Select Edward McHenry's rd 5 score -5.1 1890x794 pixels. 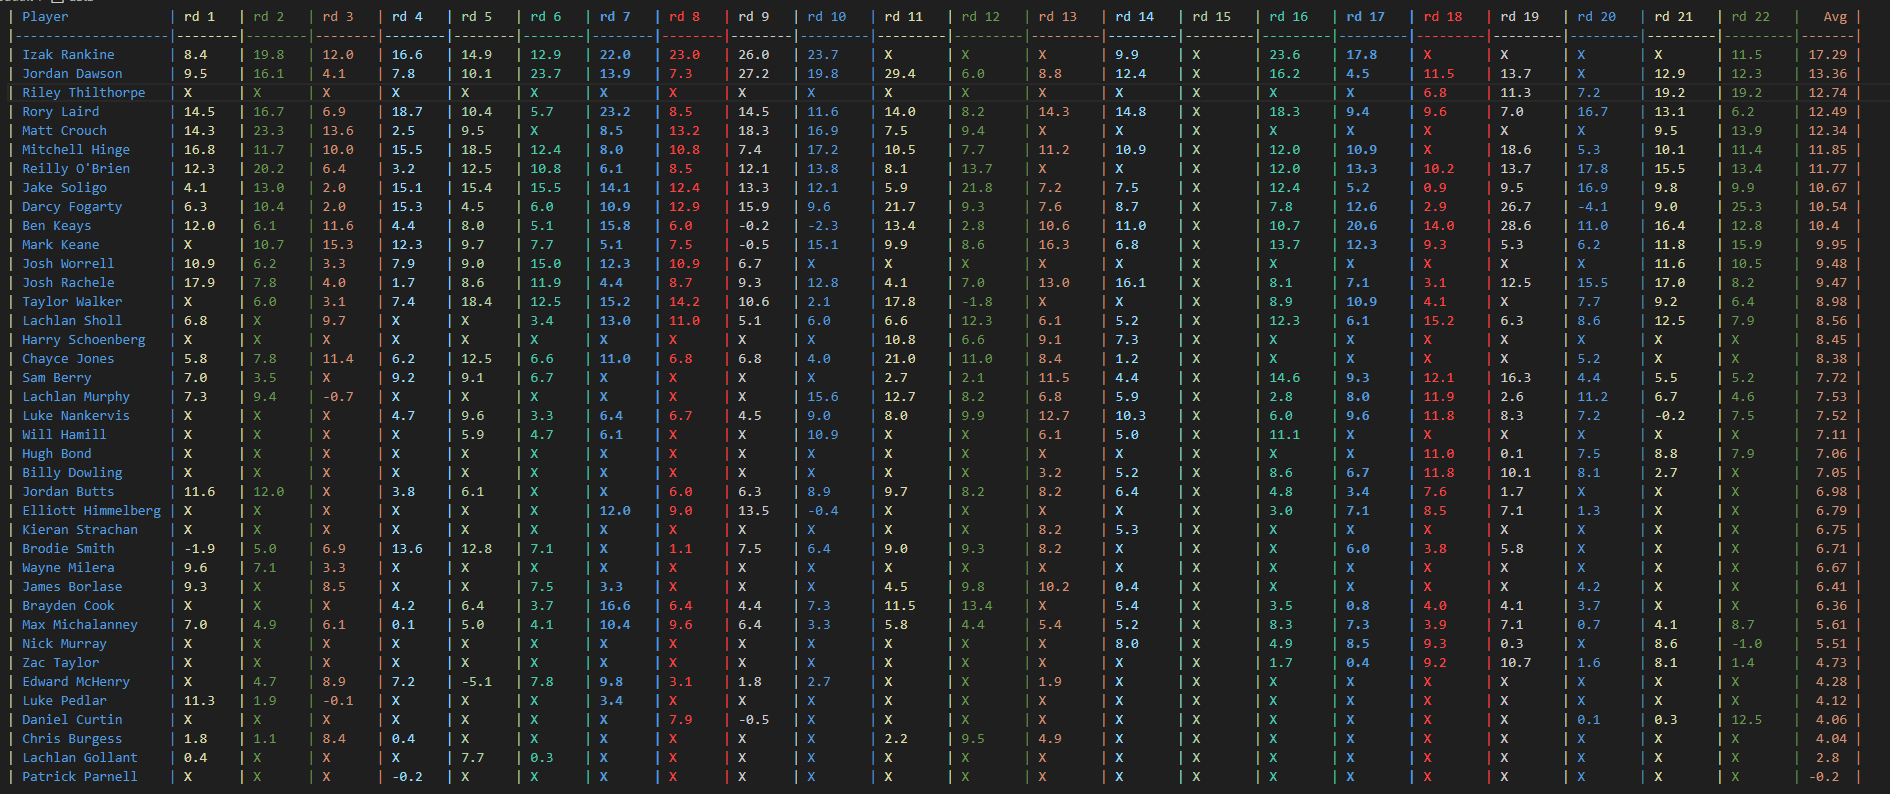[476, 682]
